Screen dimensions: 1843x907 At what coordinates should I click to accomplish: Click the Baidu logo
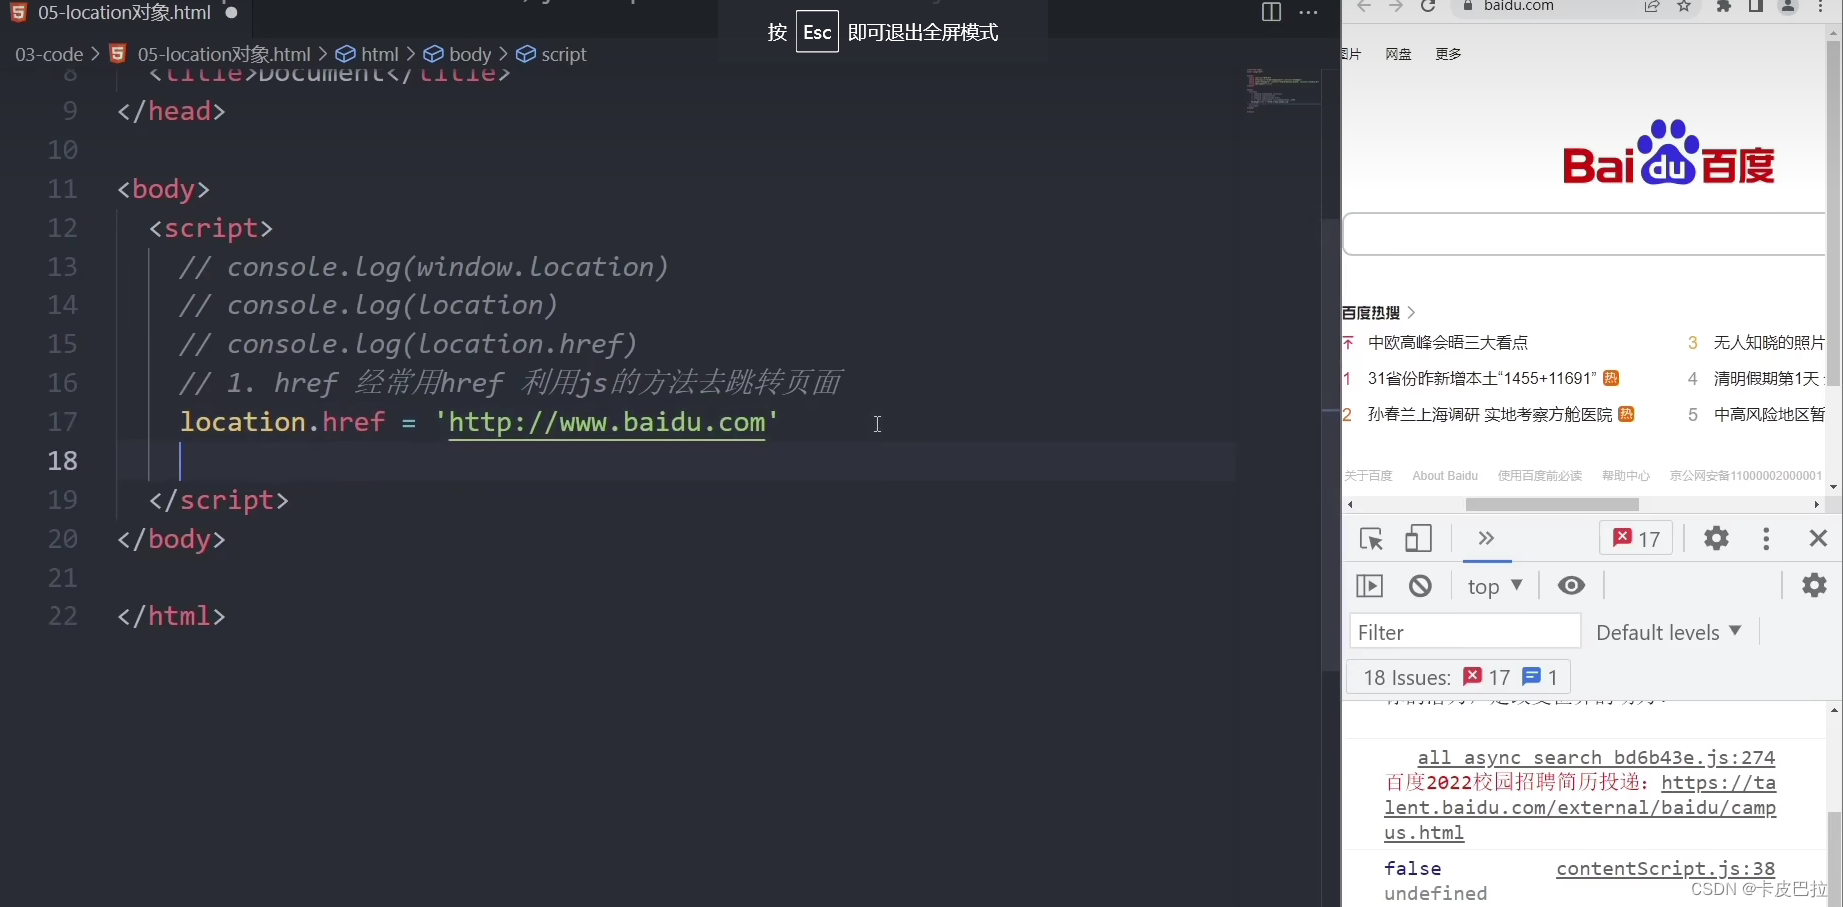pyautogui.click(x=1669, y=153)
